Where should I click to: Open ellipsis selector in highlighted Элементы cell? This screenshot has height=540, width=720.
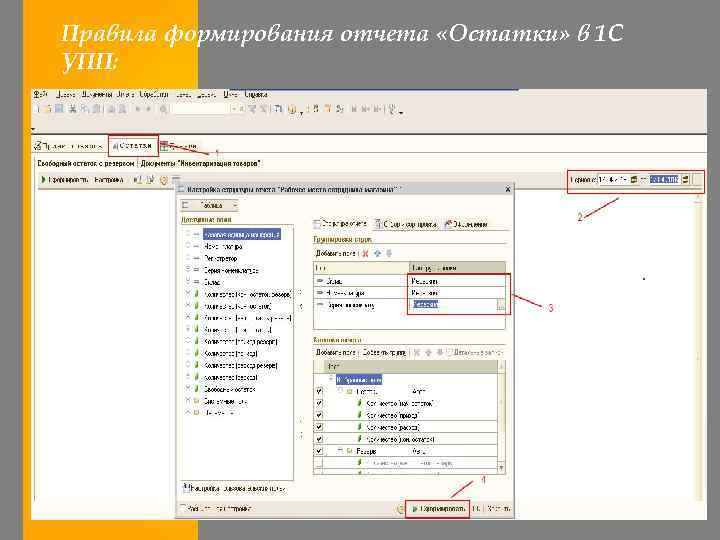tap(501, 304)
